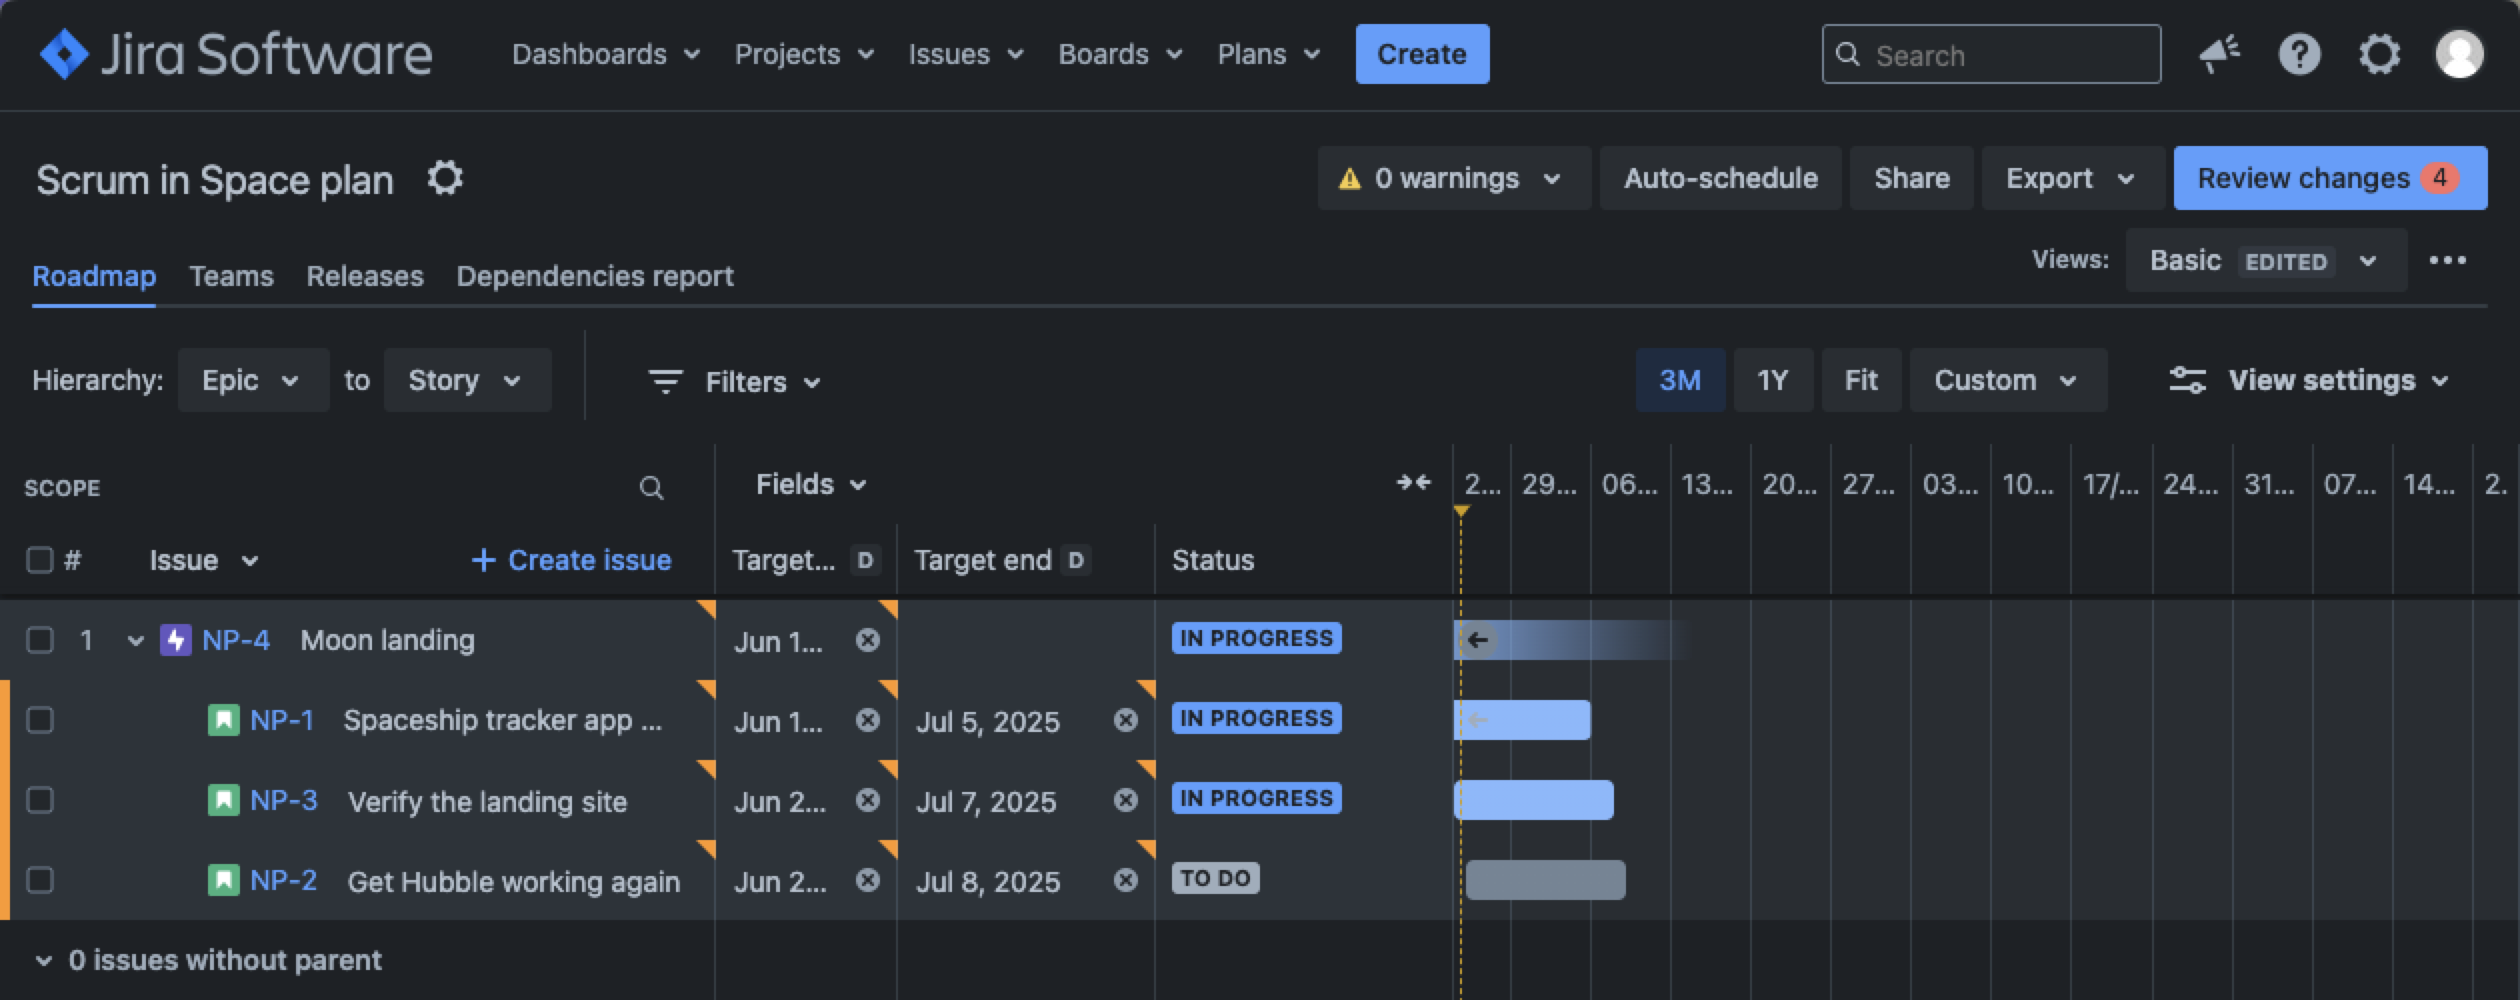Screen dimensions: 2520x1000
Task: Open the Releases tab
Action: 364,276
